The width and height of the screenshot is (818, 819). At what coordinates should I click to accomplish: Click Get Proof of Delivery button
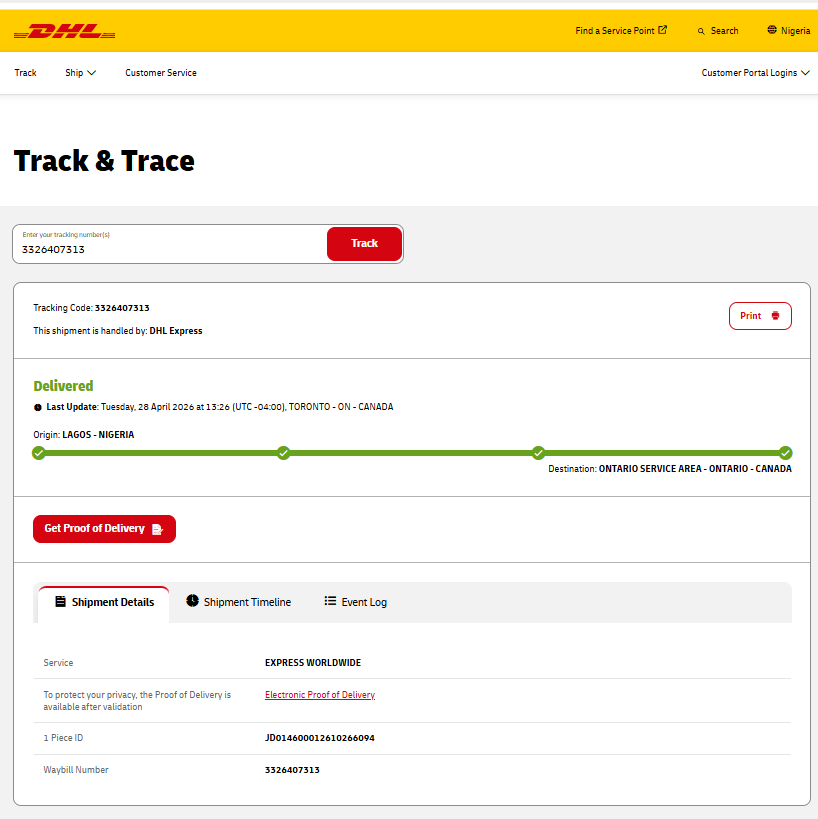tap(104, 529)
